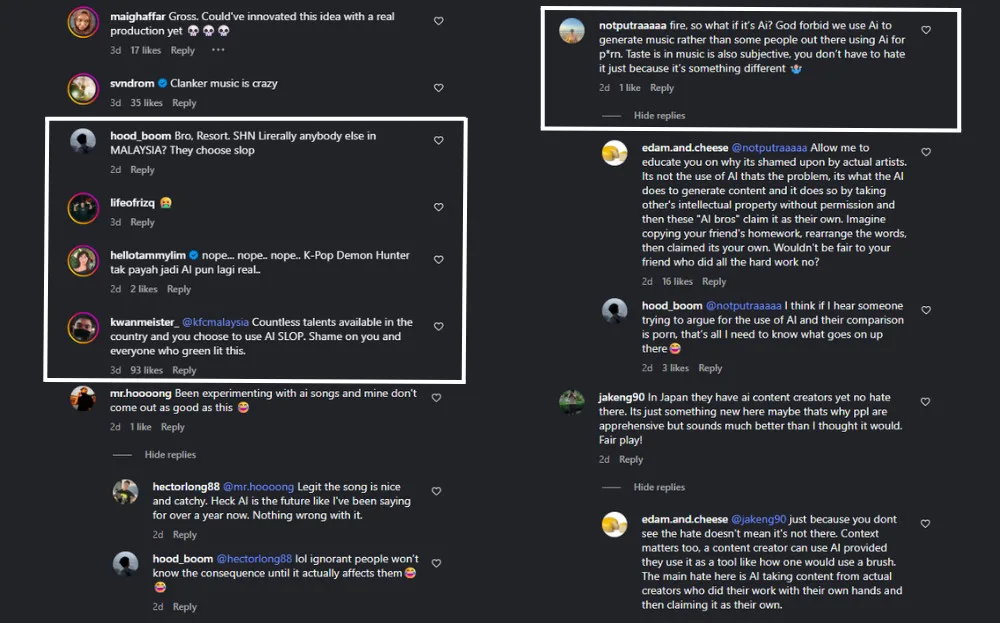The height and width of the screenshot is (623, 1000).
Task: View the 93 likes on kwanmeister_'s comment
Action: click(147, 370)
